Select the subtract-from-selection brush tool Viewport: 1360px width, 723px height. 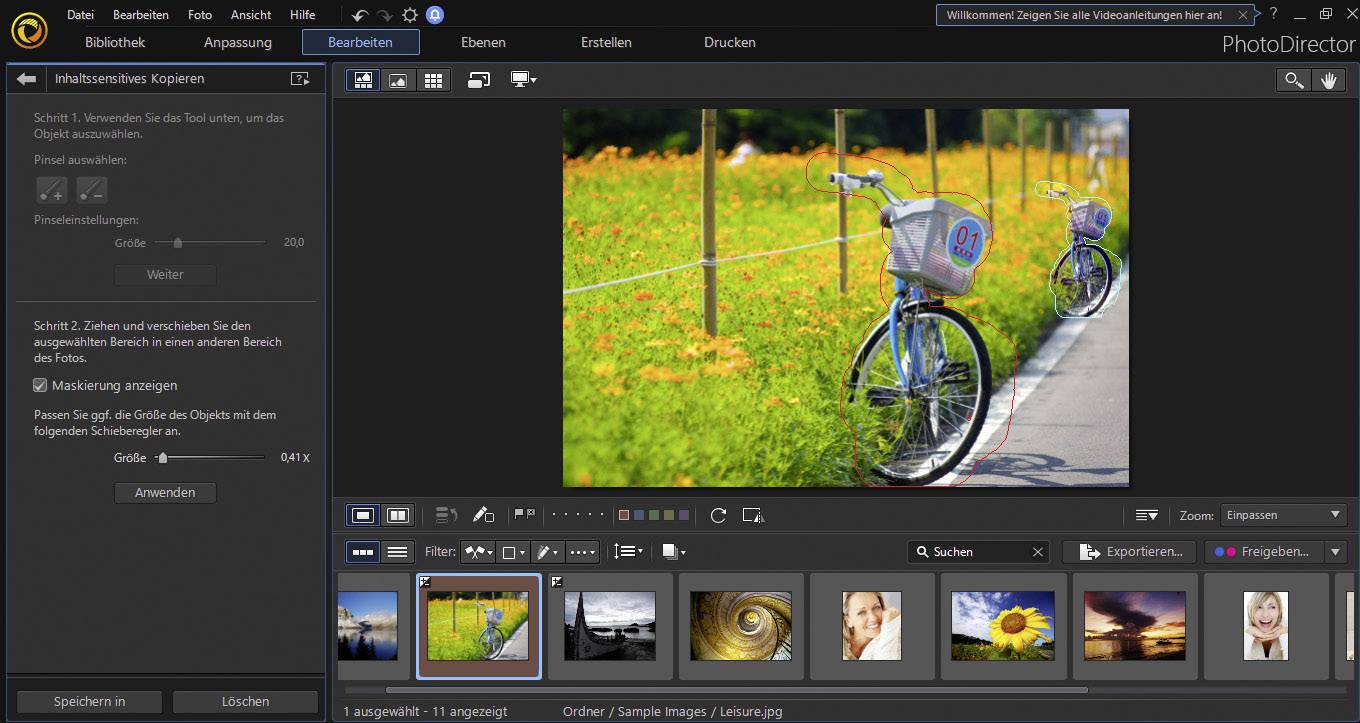click(x=92, y=190)
